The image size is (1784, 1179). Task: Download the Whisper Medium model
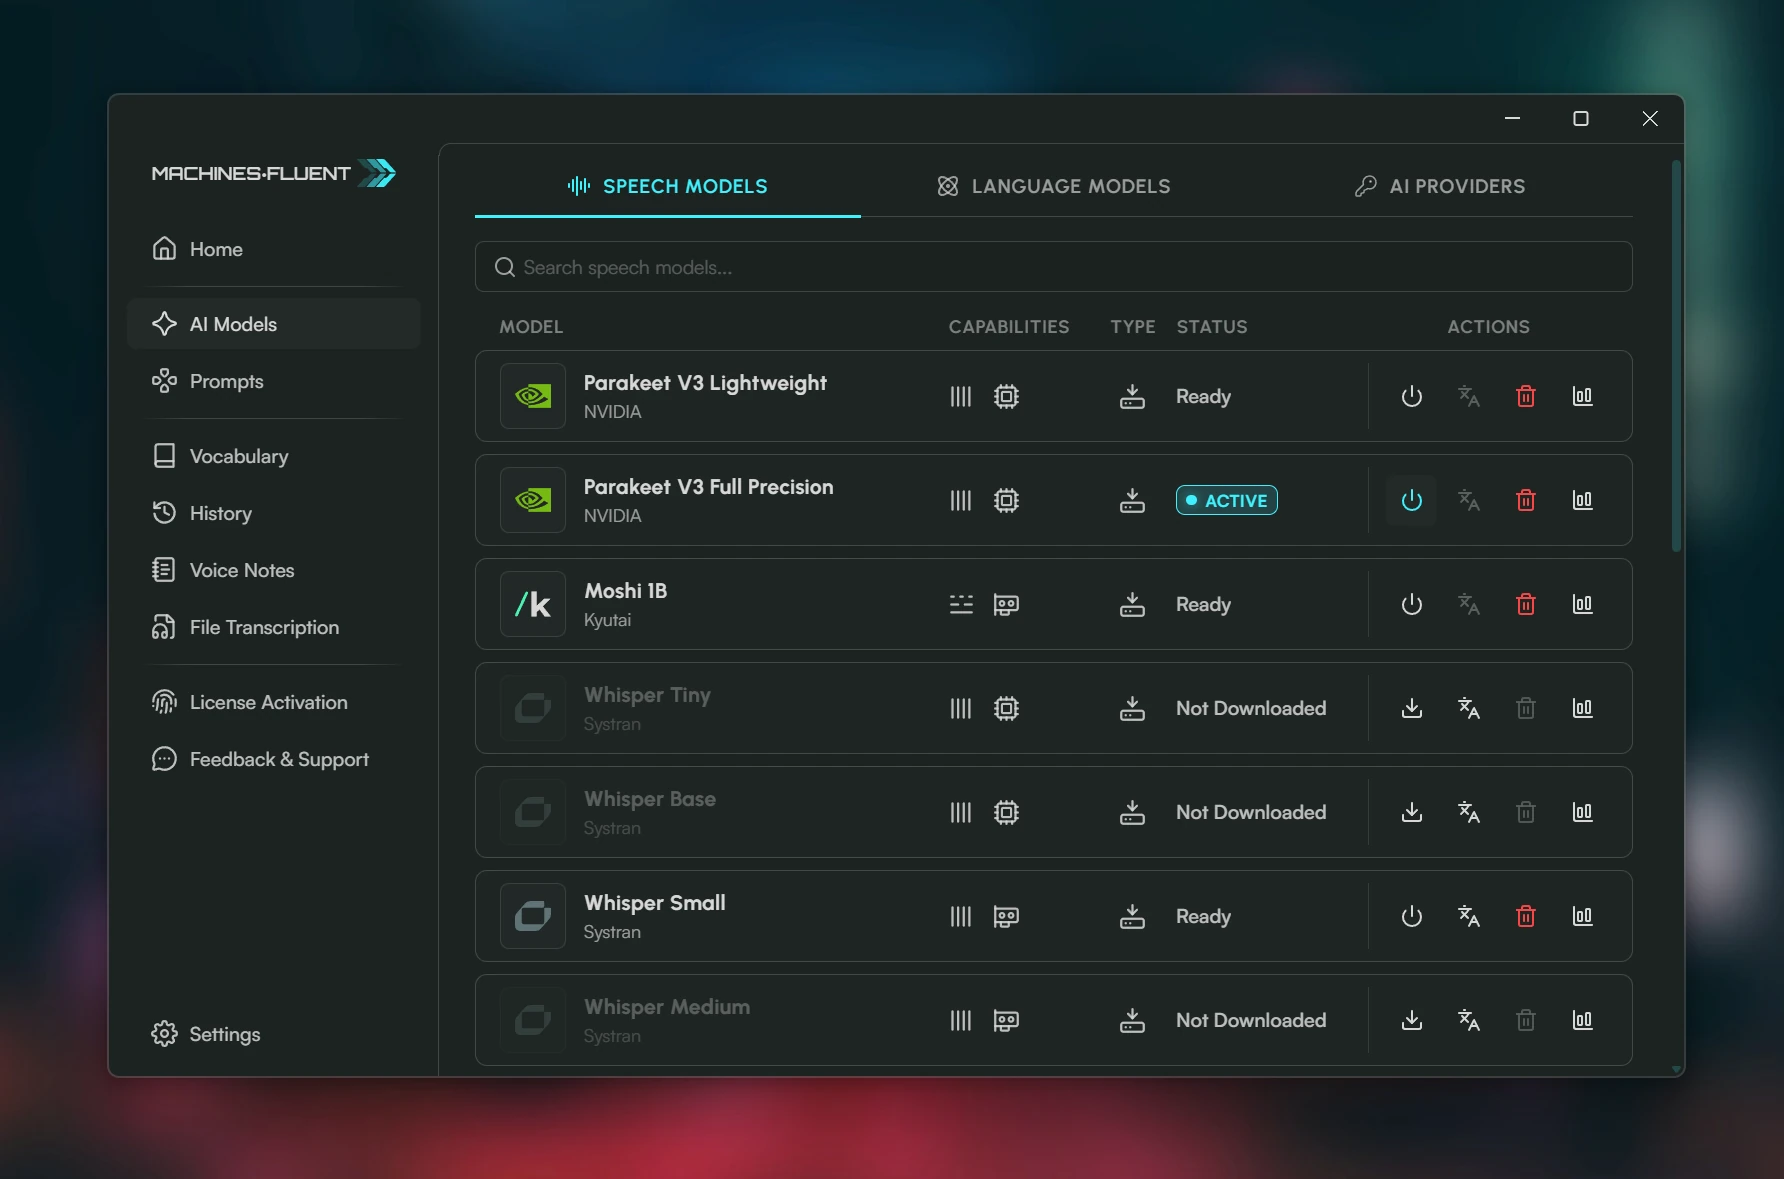tap(1411, 1020)
